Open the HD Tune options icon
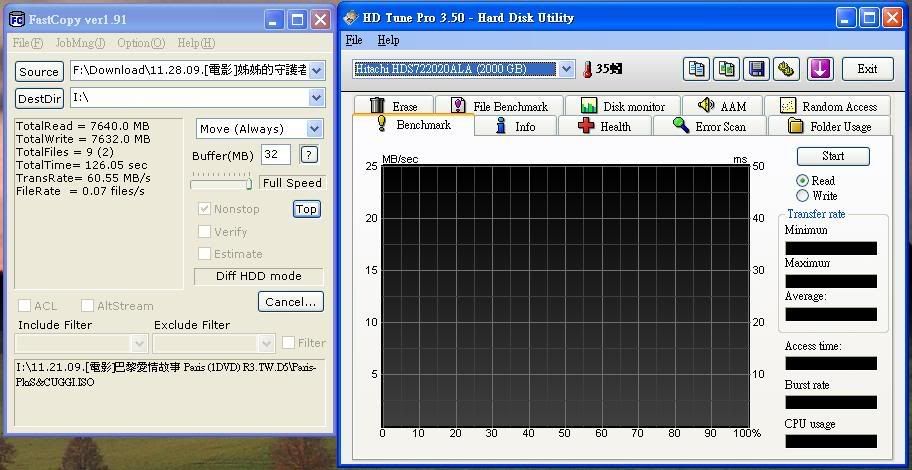 point(786,69)
